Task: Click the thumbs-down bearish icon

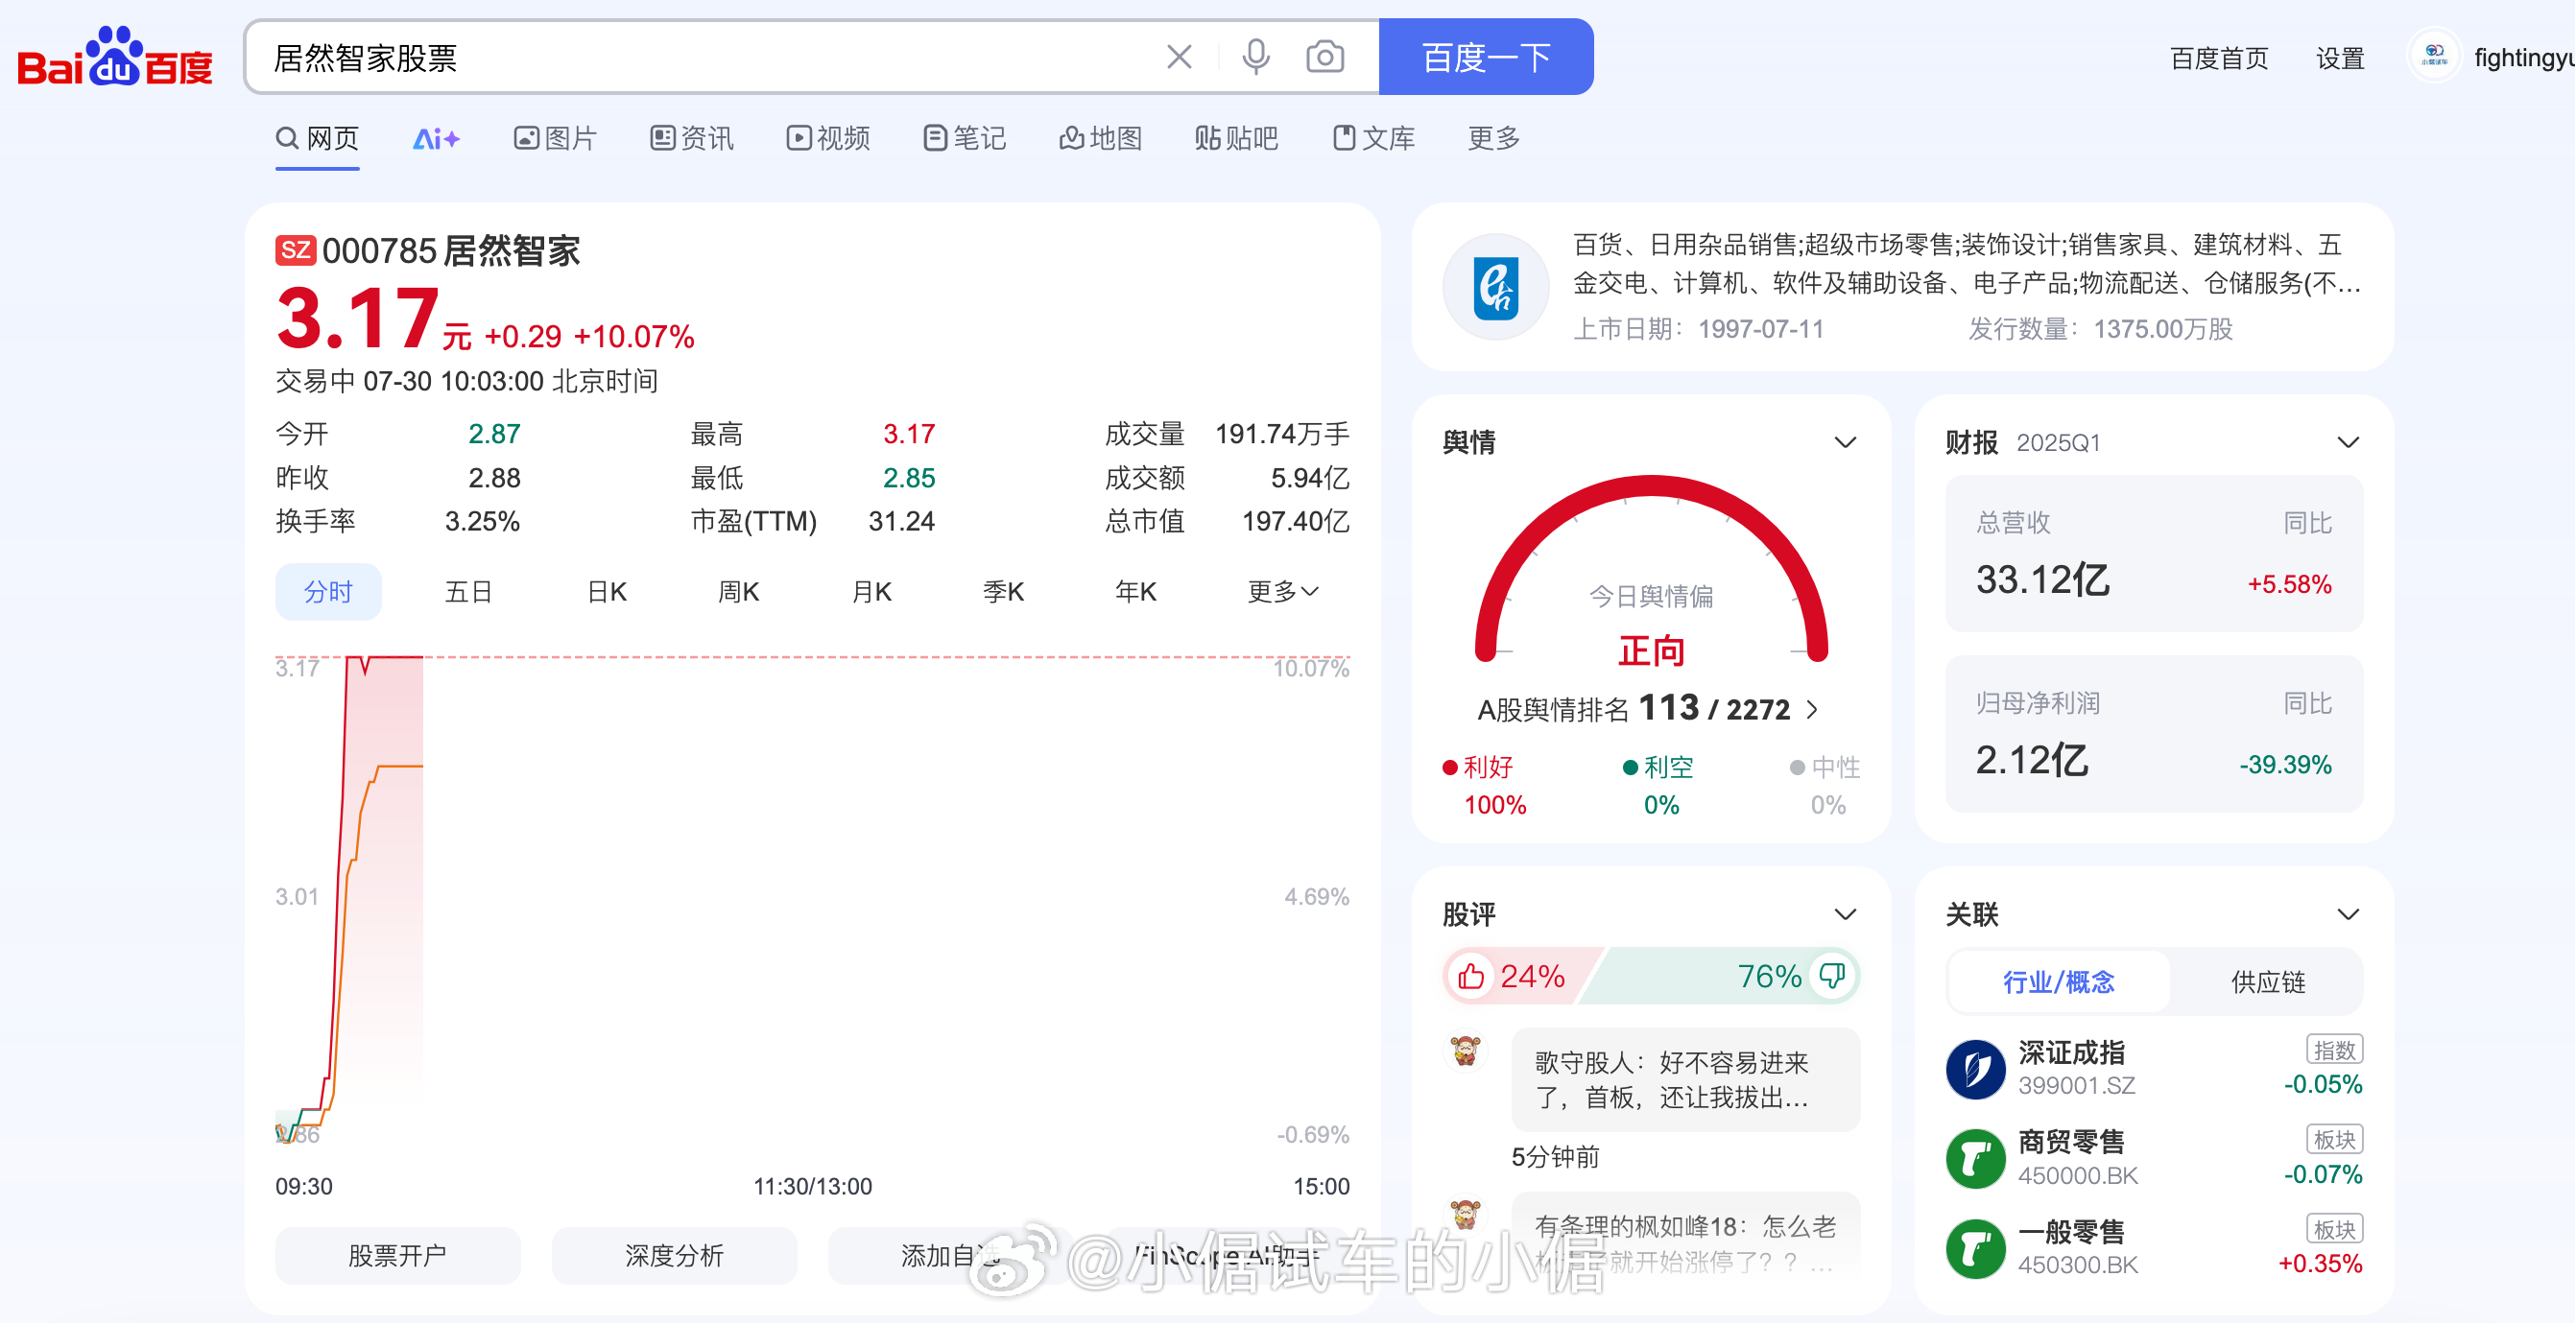Action: [1832, 976]
